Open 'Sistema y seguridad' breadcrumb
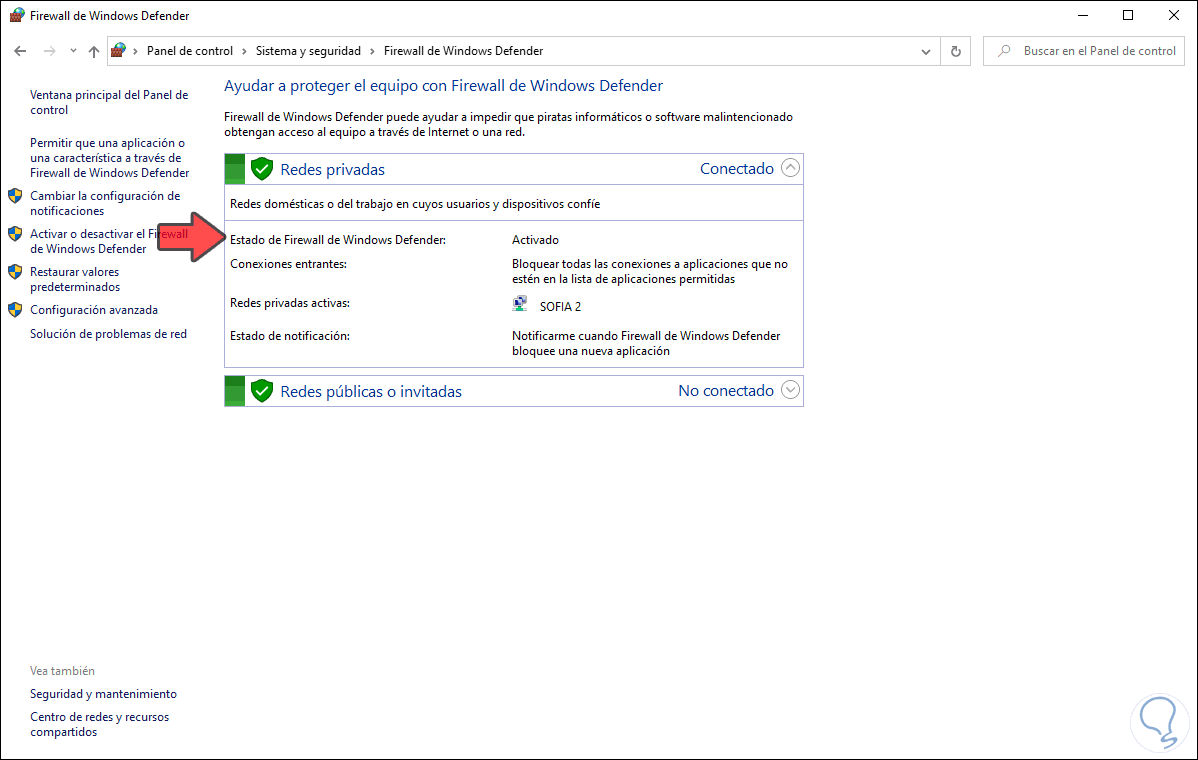 [x=308, y=50]
